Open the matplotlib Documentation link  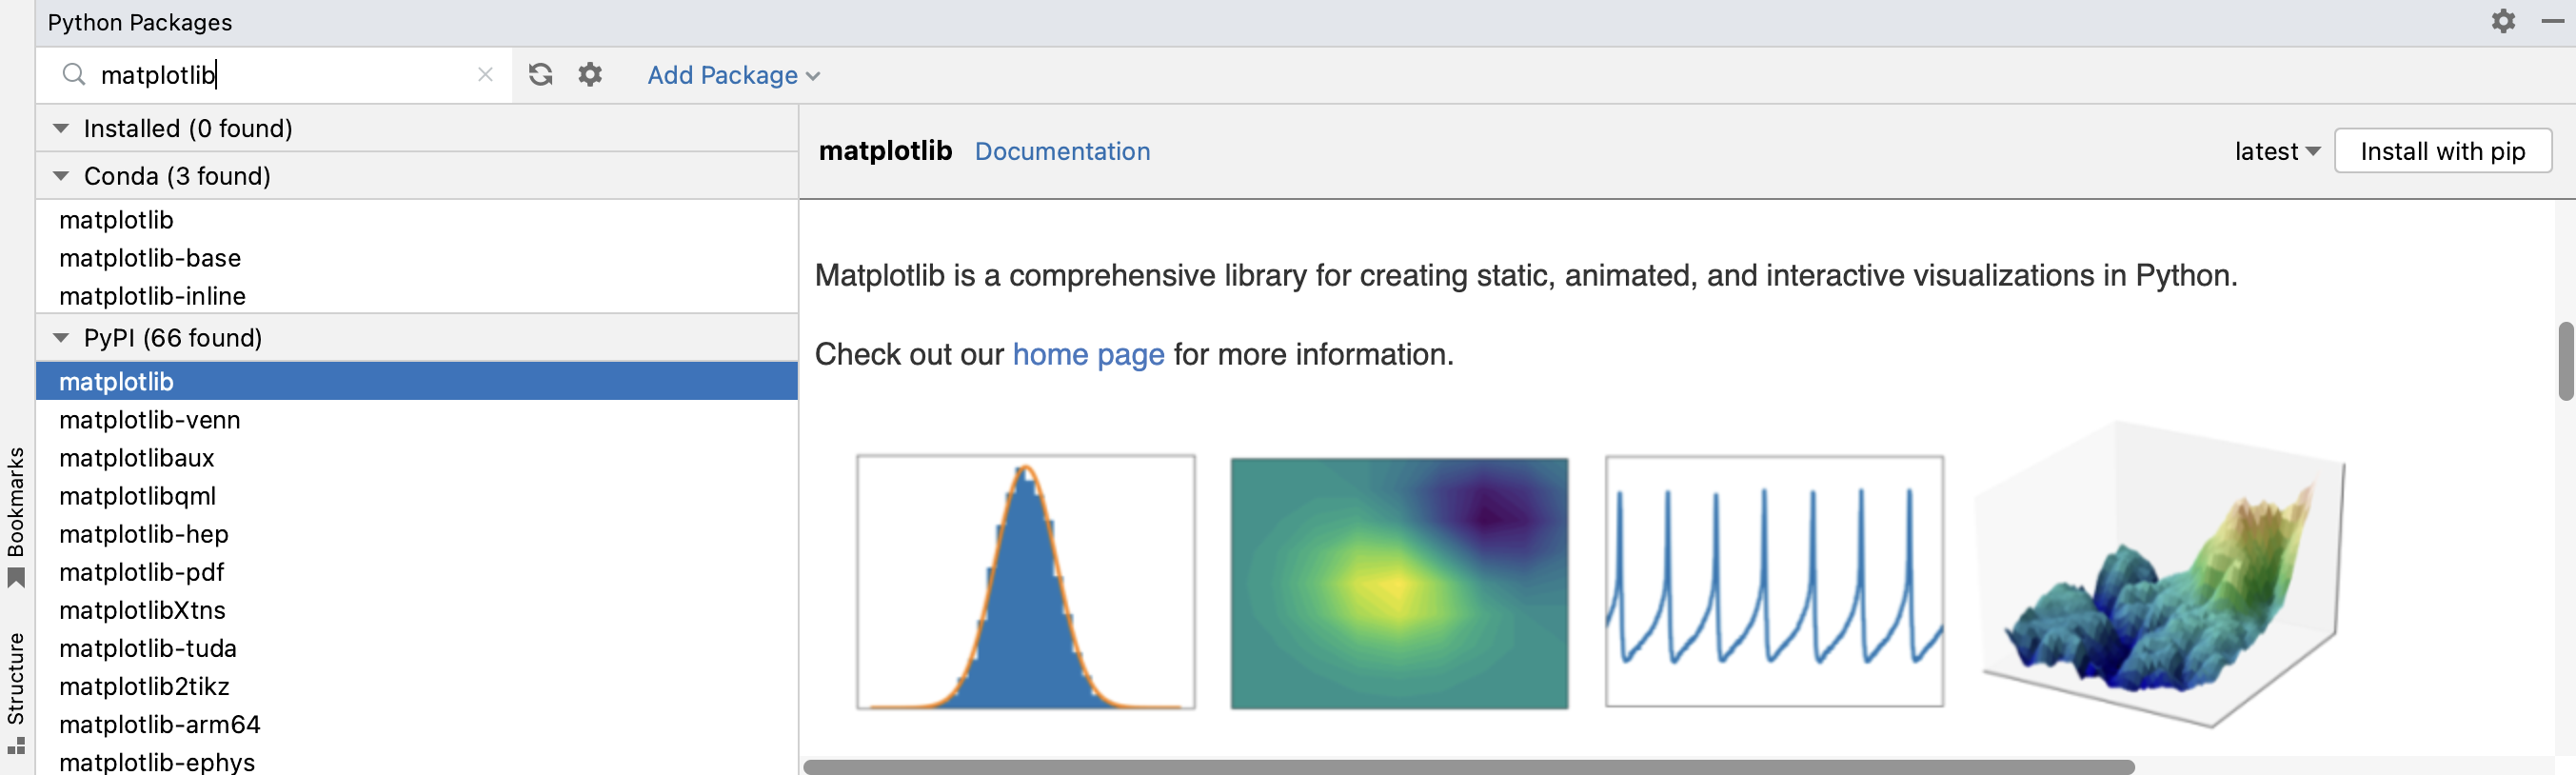[x=1062, y=151]
